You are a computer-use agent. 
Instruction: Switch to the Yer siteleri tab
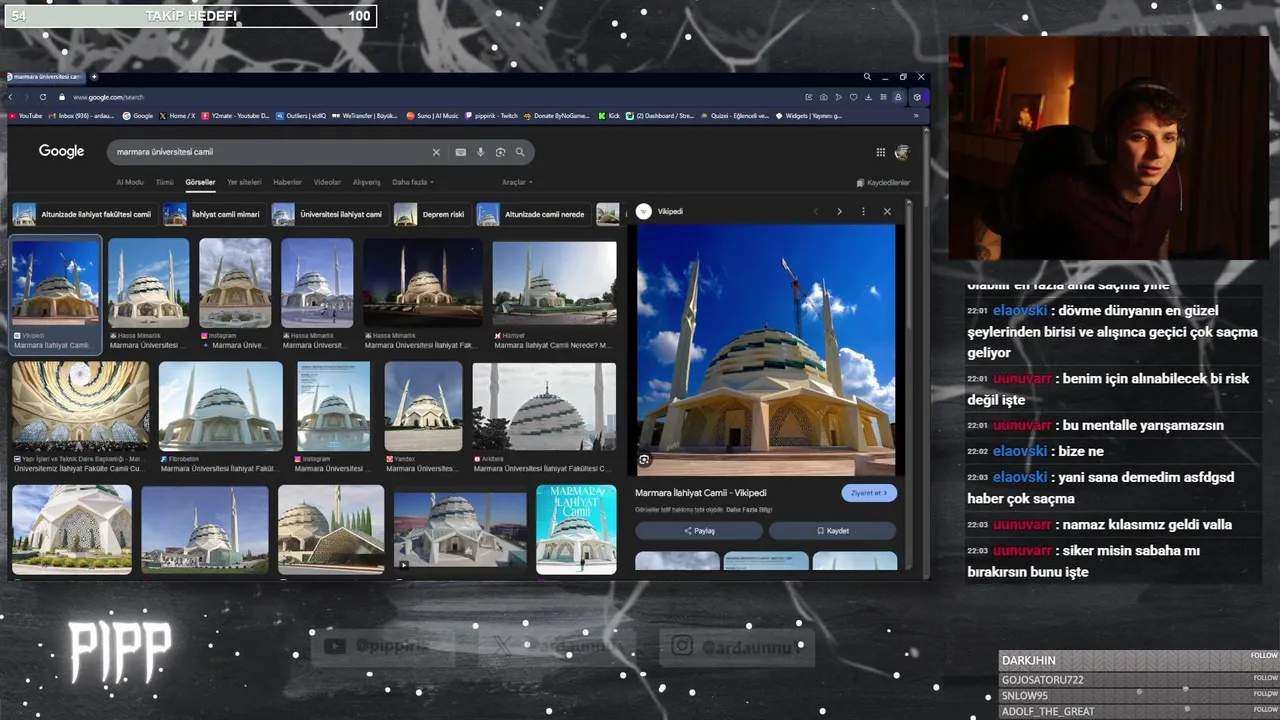click(244, 182)
